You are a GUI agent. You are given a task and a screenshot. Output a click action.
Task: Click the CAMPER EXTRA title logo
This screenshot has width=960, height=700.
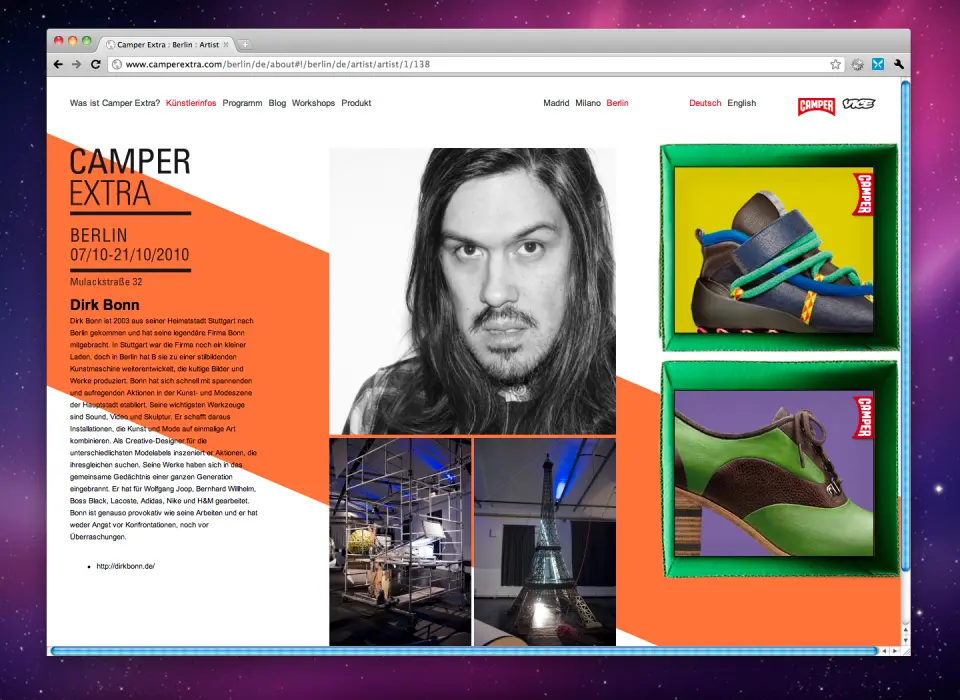point(130,178)
